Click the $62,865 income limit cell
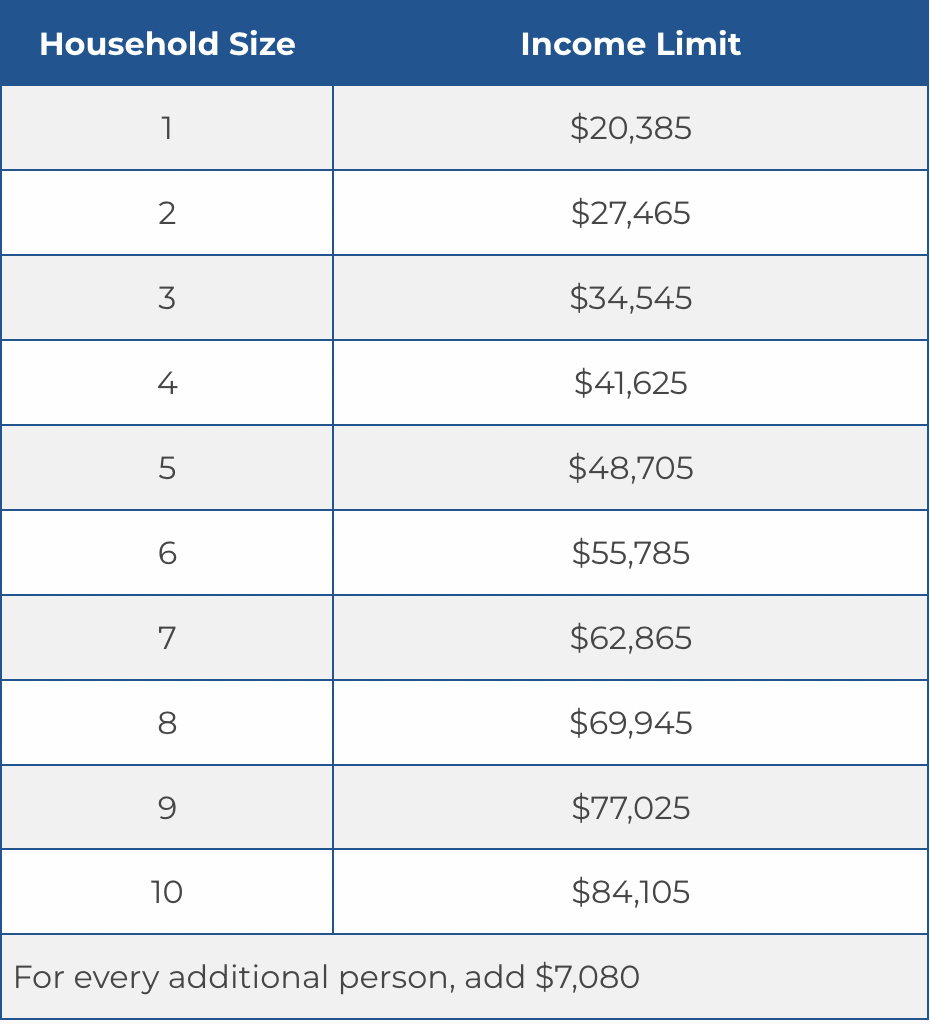This screenshot has height=1024, width=930. click(x=631, y=638)
